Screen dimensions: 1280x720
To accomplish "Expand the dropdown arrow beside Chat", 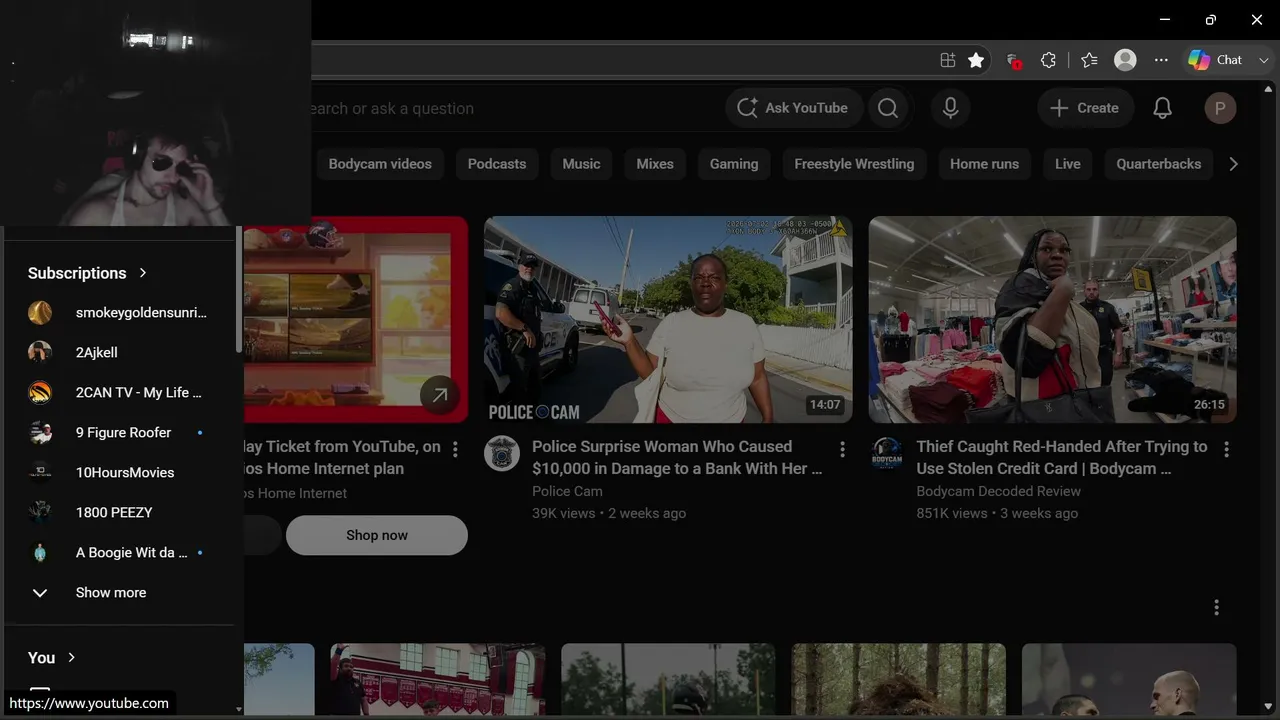I will pyautogui.click(x=1264, y=60).
